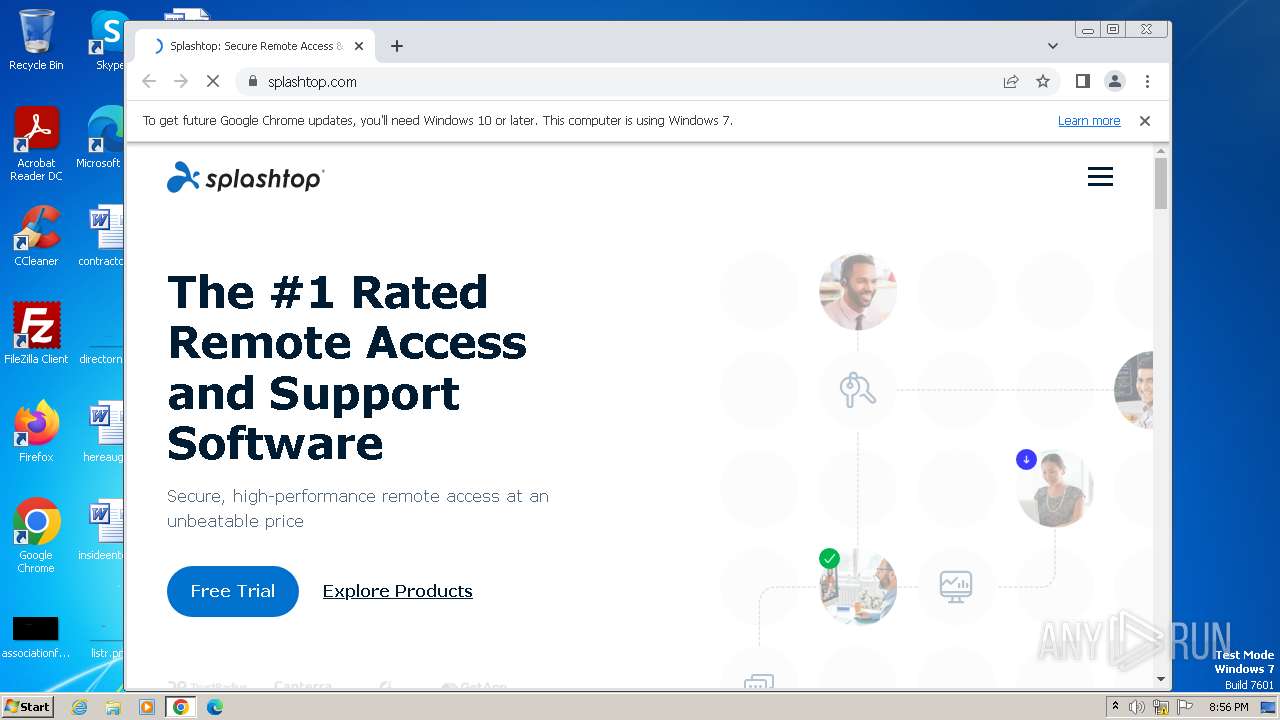Open Microsoft Edge from the taskbar
This screenshot has height=720, width=1280.
(x=214, y=707)
